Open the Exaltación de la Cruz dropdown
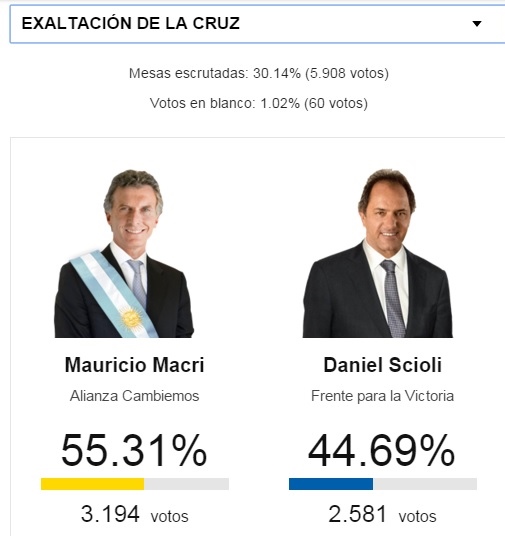The width and height of the screenshot is (505, 536). pyautogui.click(x=257, y=24)
